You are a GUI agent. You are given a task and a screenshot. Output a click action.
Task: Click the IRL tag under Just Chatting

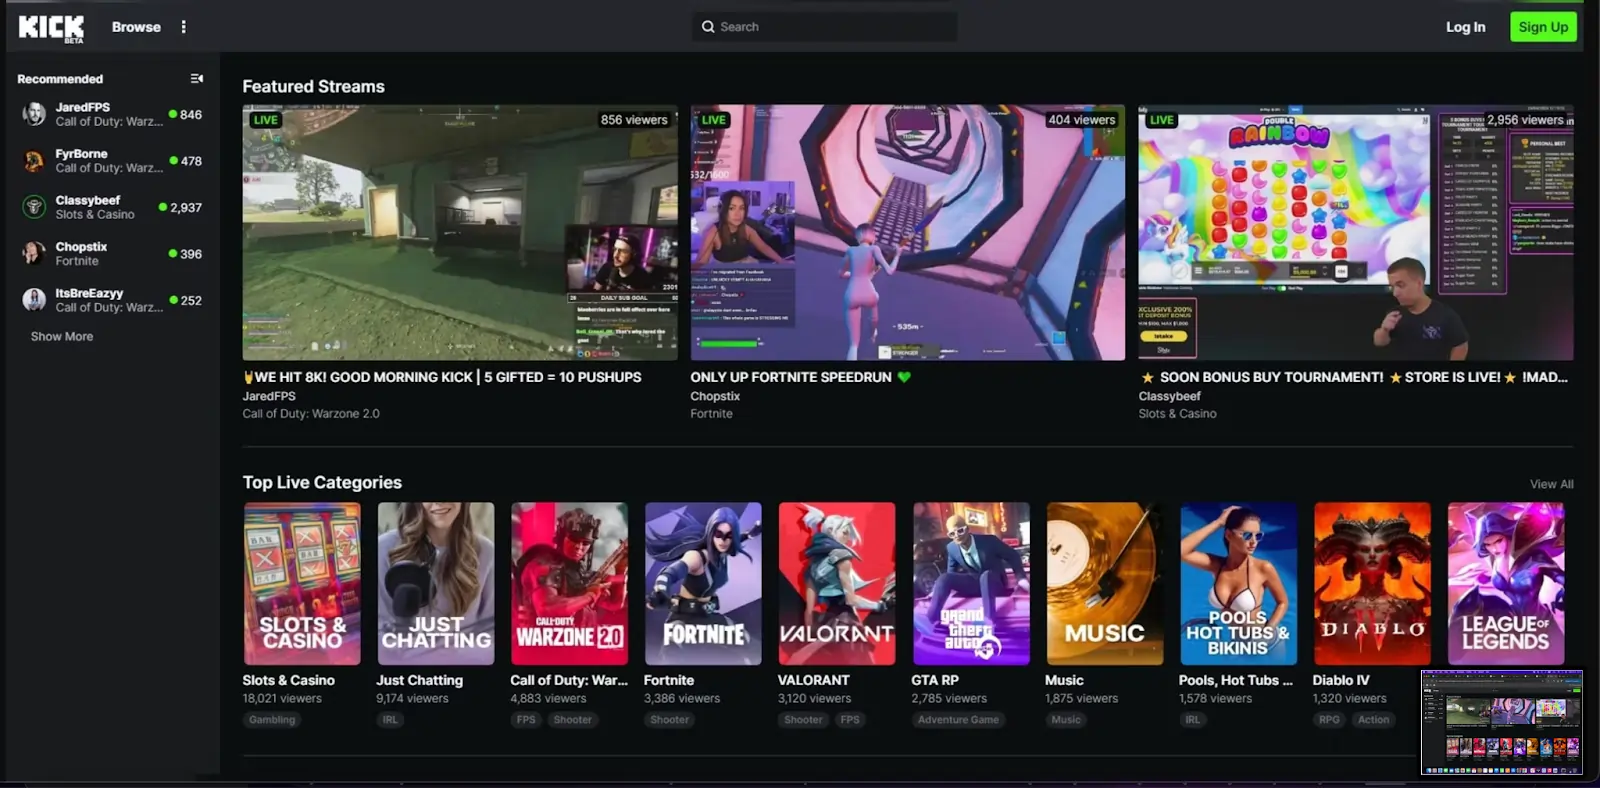coord(390,720)
